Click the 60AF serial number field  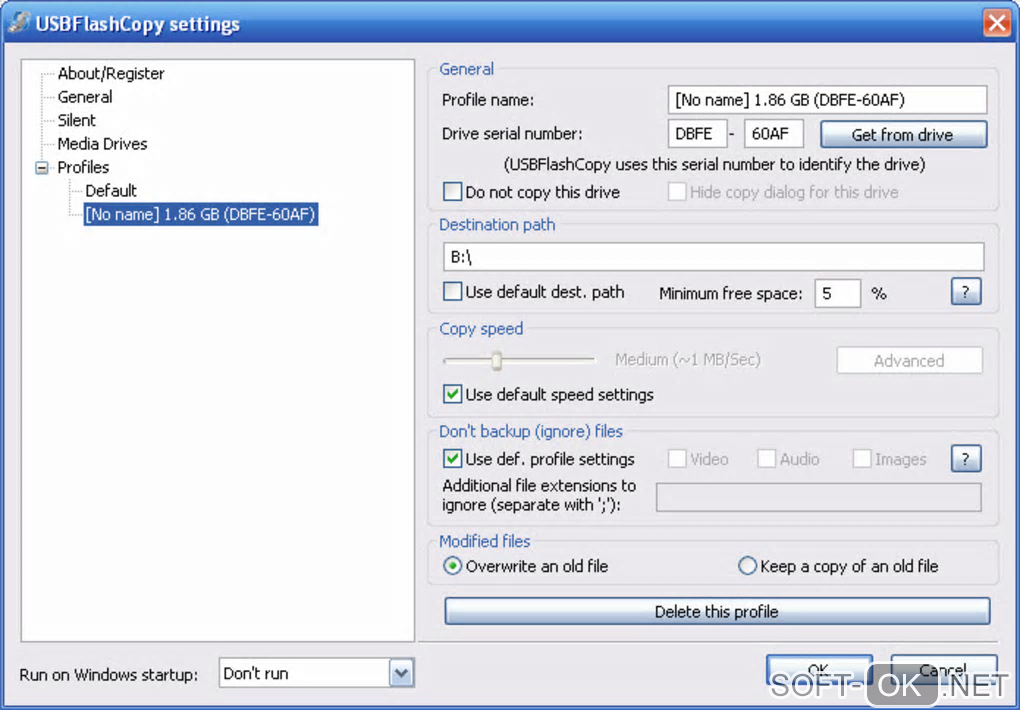(x=773, y=134)
